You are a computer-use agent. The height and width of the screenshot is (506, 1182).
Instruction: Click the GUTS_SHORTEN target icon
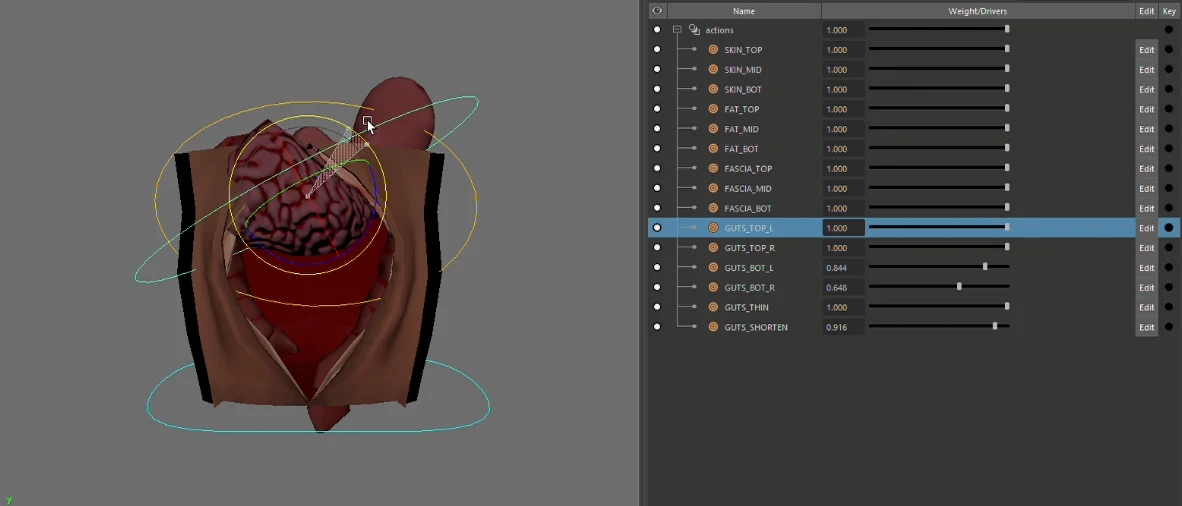click(x=713, y=327)
